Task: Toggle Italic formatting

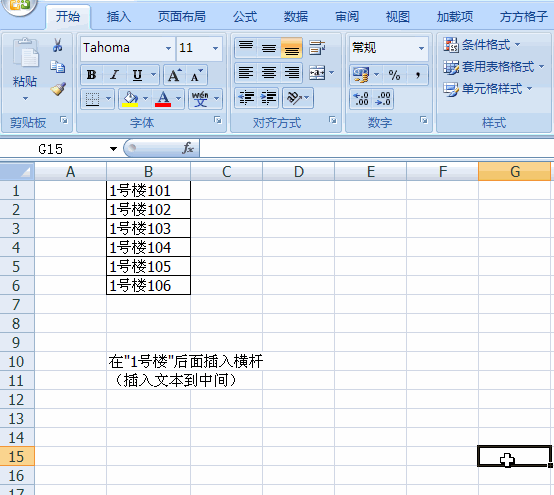Action: pyautogui.click(x=114, y=75)
